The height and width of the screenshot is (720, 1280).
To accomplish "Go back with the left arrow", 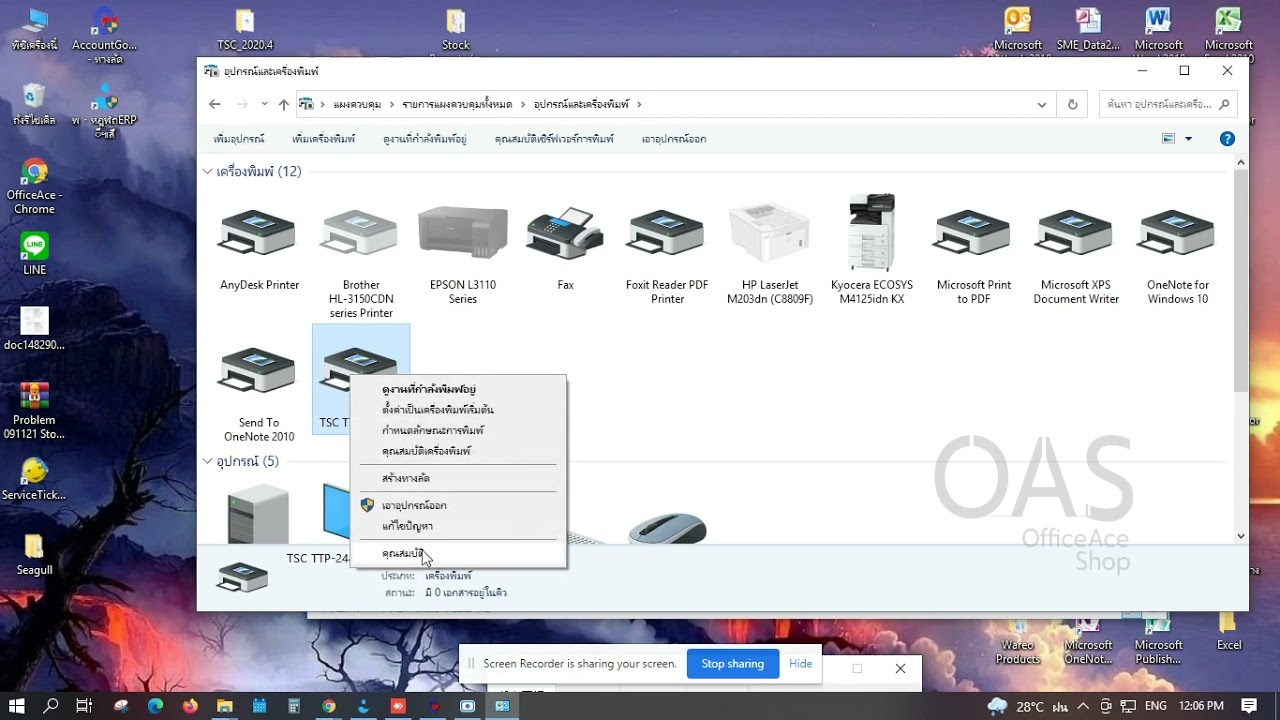I will tap(215, 104).
